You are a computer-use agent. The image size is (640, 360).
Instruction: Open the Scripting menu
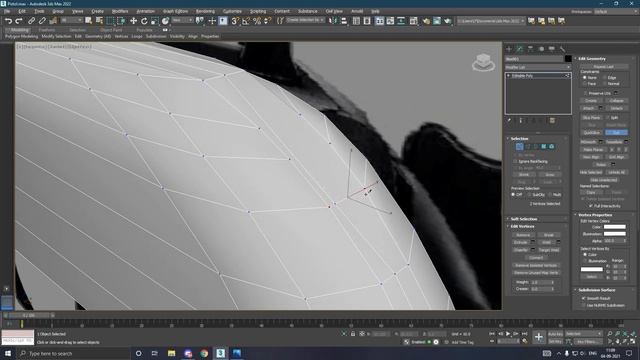click(x=258, y=11)
